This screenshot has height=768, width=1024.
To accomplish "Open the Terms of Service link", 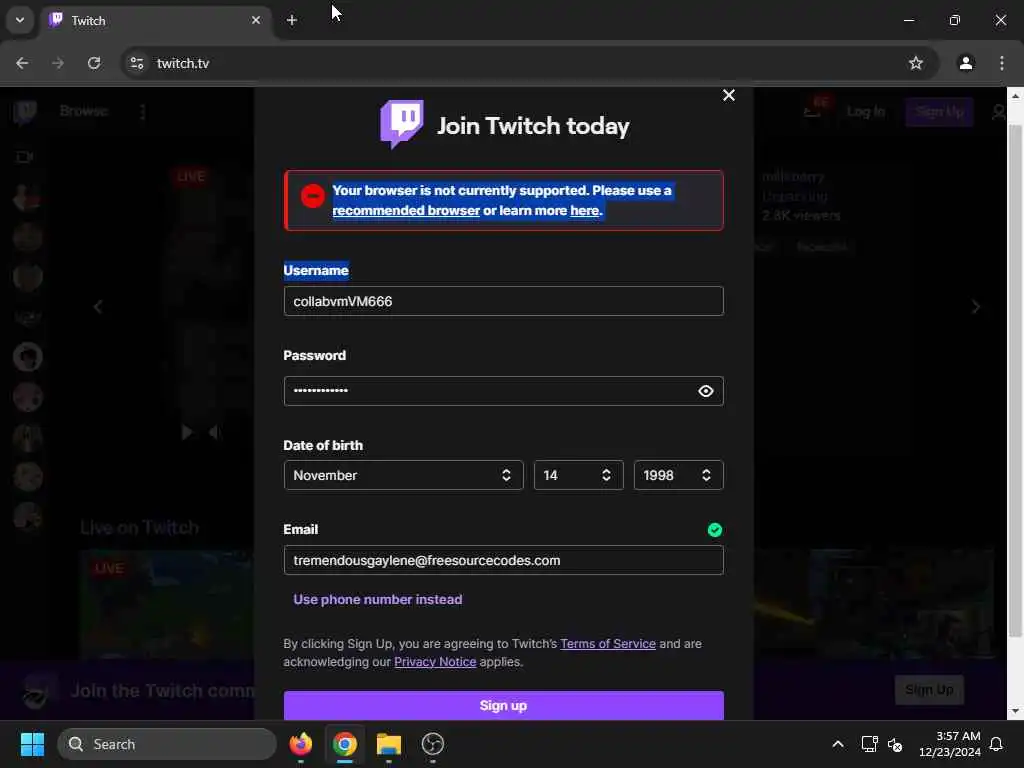I will [607, 644].
